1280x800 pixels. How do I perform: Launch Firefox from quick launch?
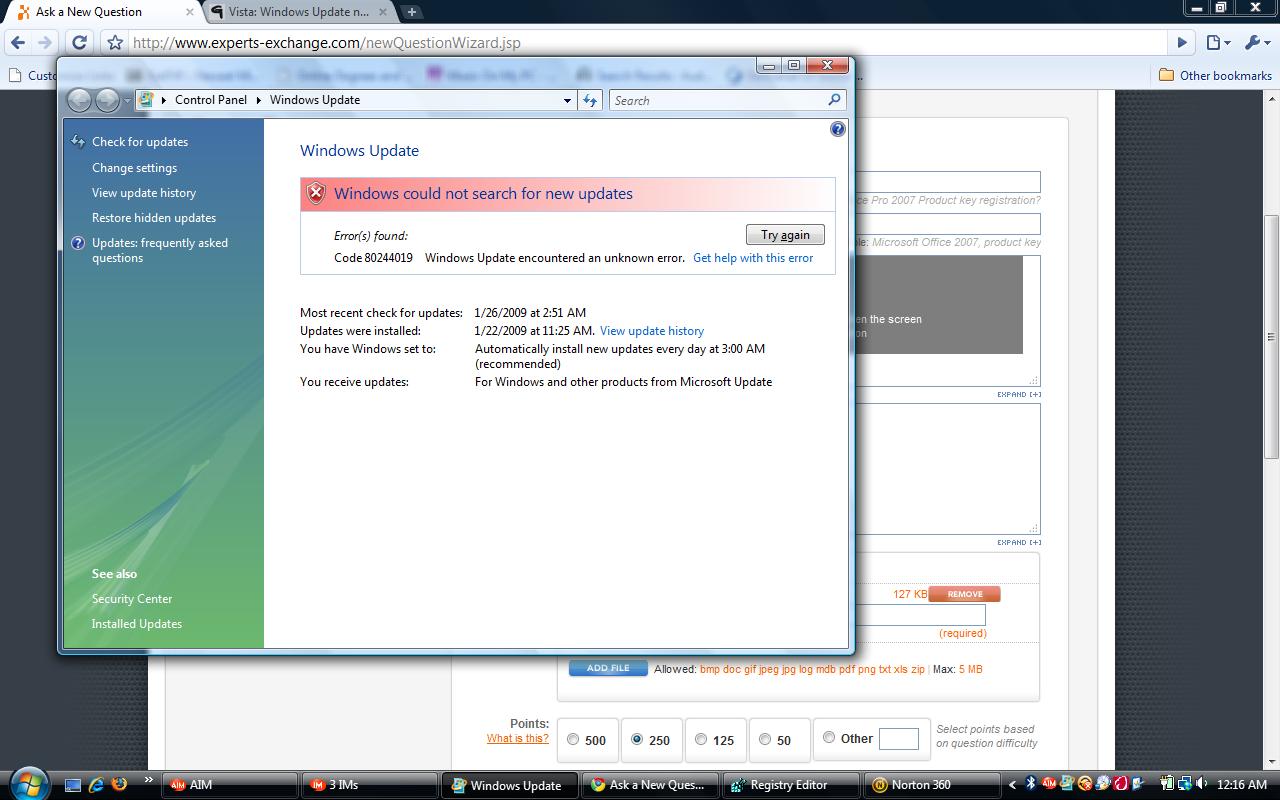[x=119, y=785]
